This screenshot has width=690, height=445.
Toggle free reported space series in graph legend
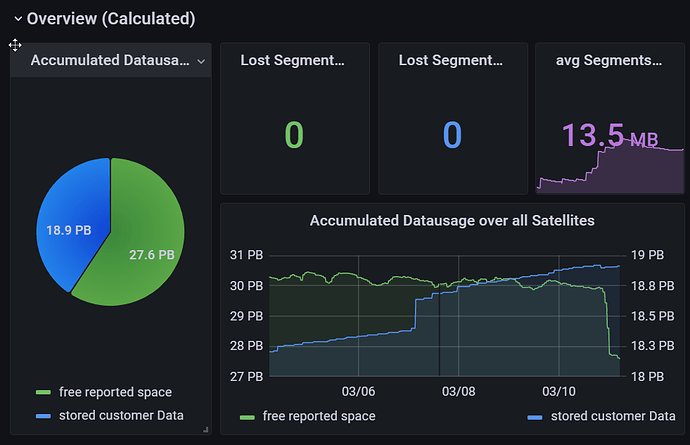[319, 416]
